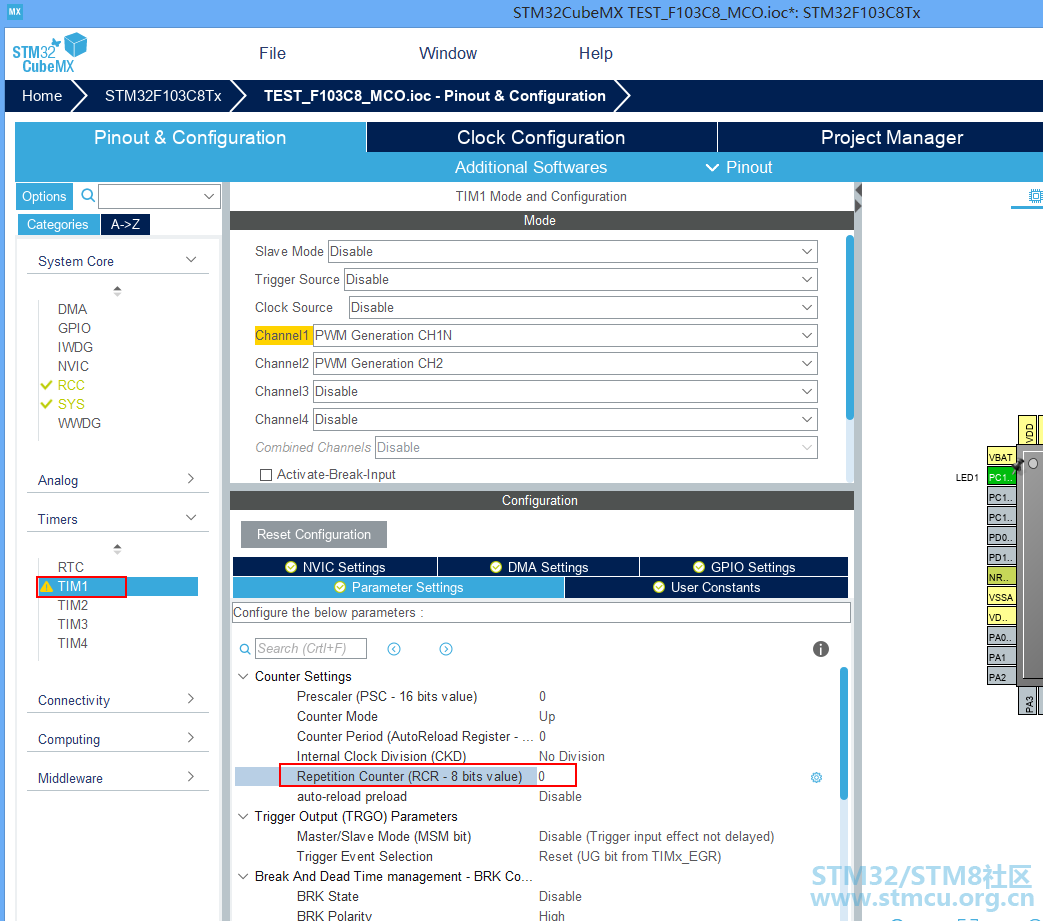
Task: Open the User Constants tab
Action: pos(706,587)
